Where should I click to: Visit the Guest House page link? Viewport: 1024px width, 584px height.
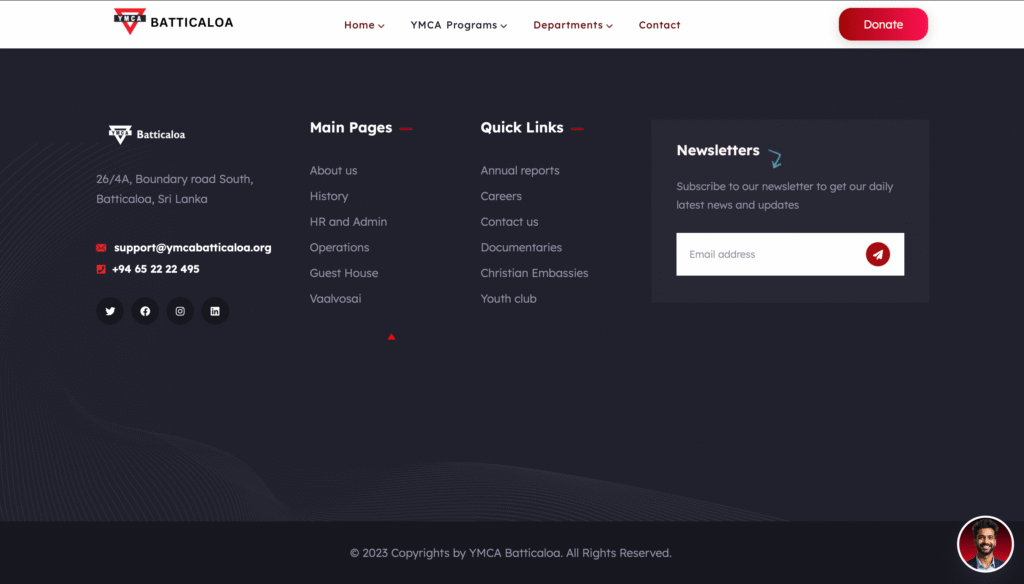click(x=343, y=273)
